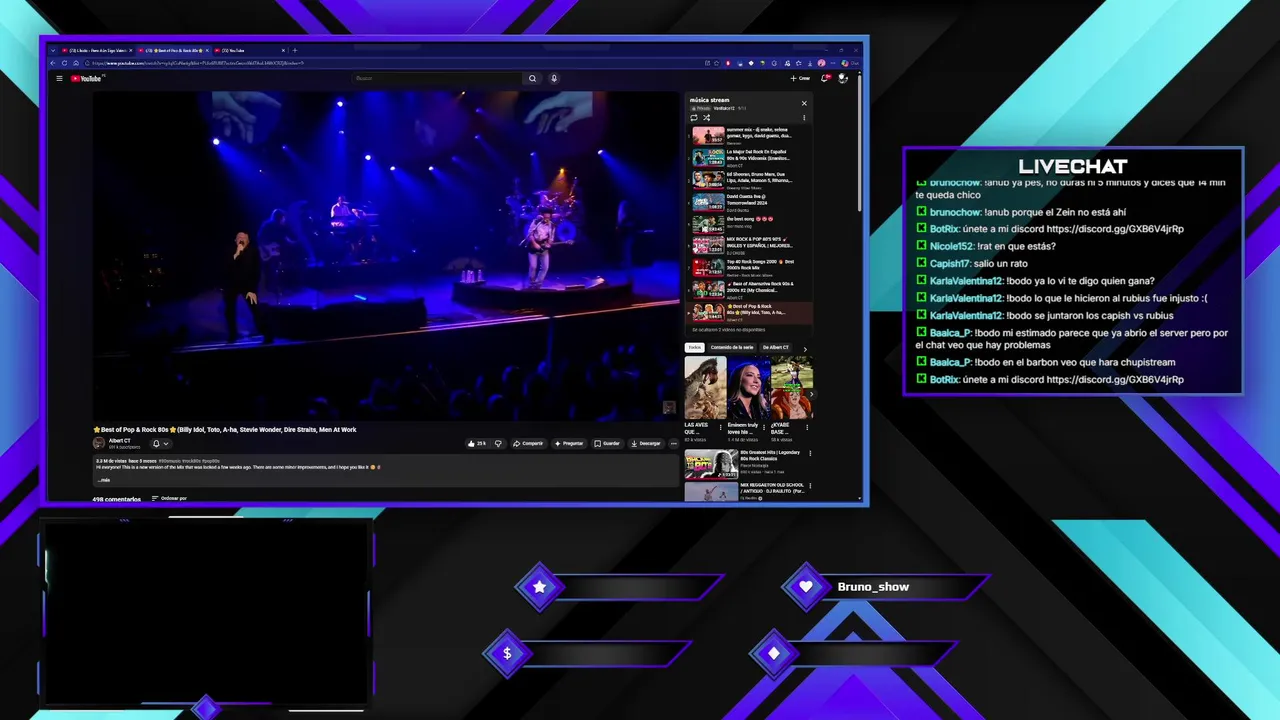Open Albert CT channel name link
Image resolution: width=1280 pixels, height=720 pixels.
(x=119, y=440)
